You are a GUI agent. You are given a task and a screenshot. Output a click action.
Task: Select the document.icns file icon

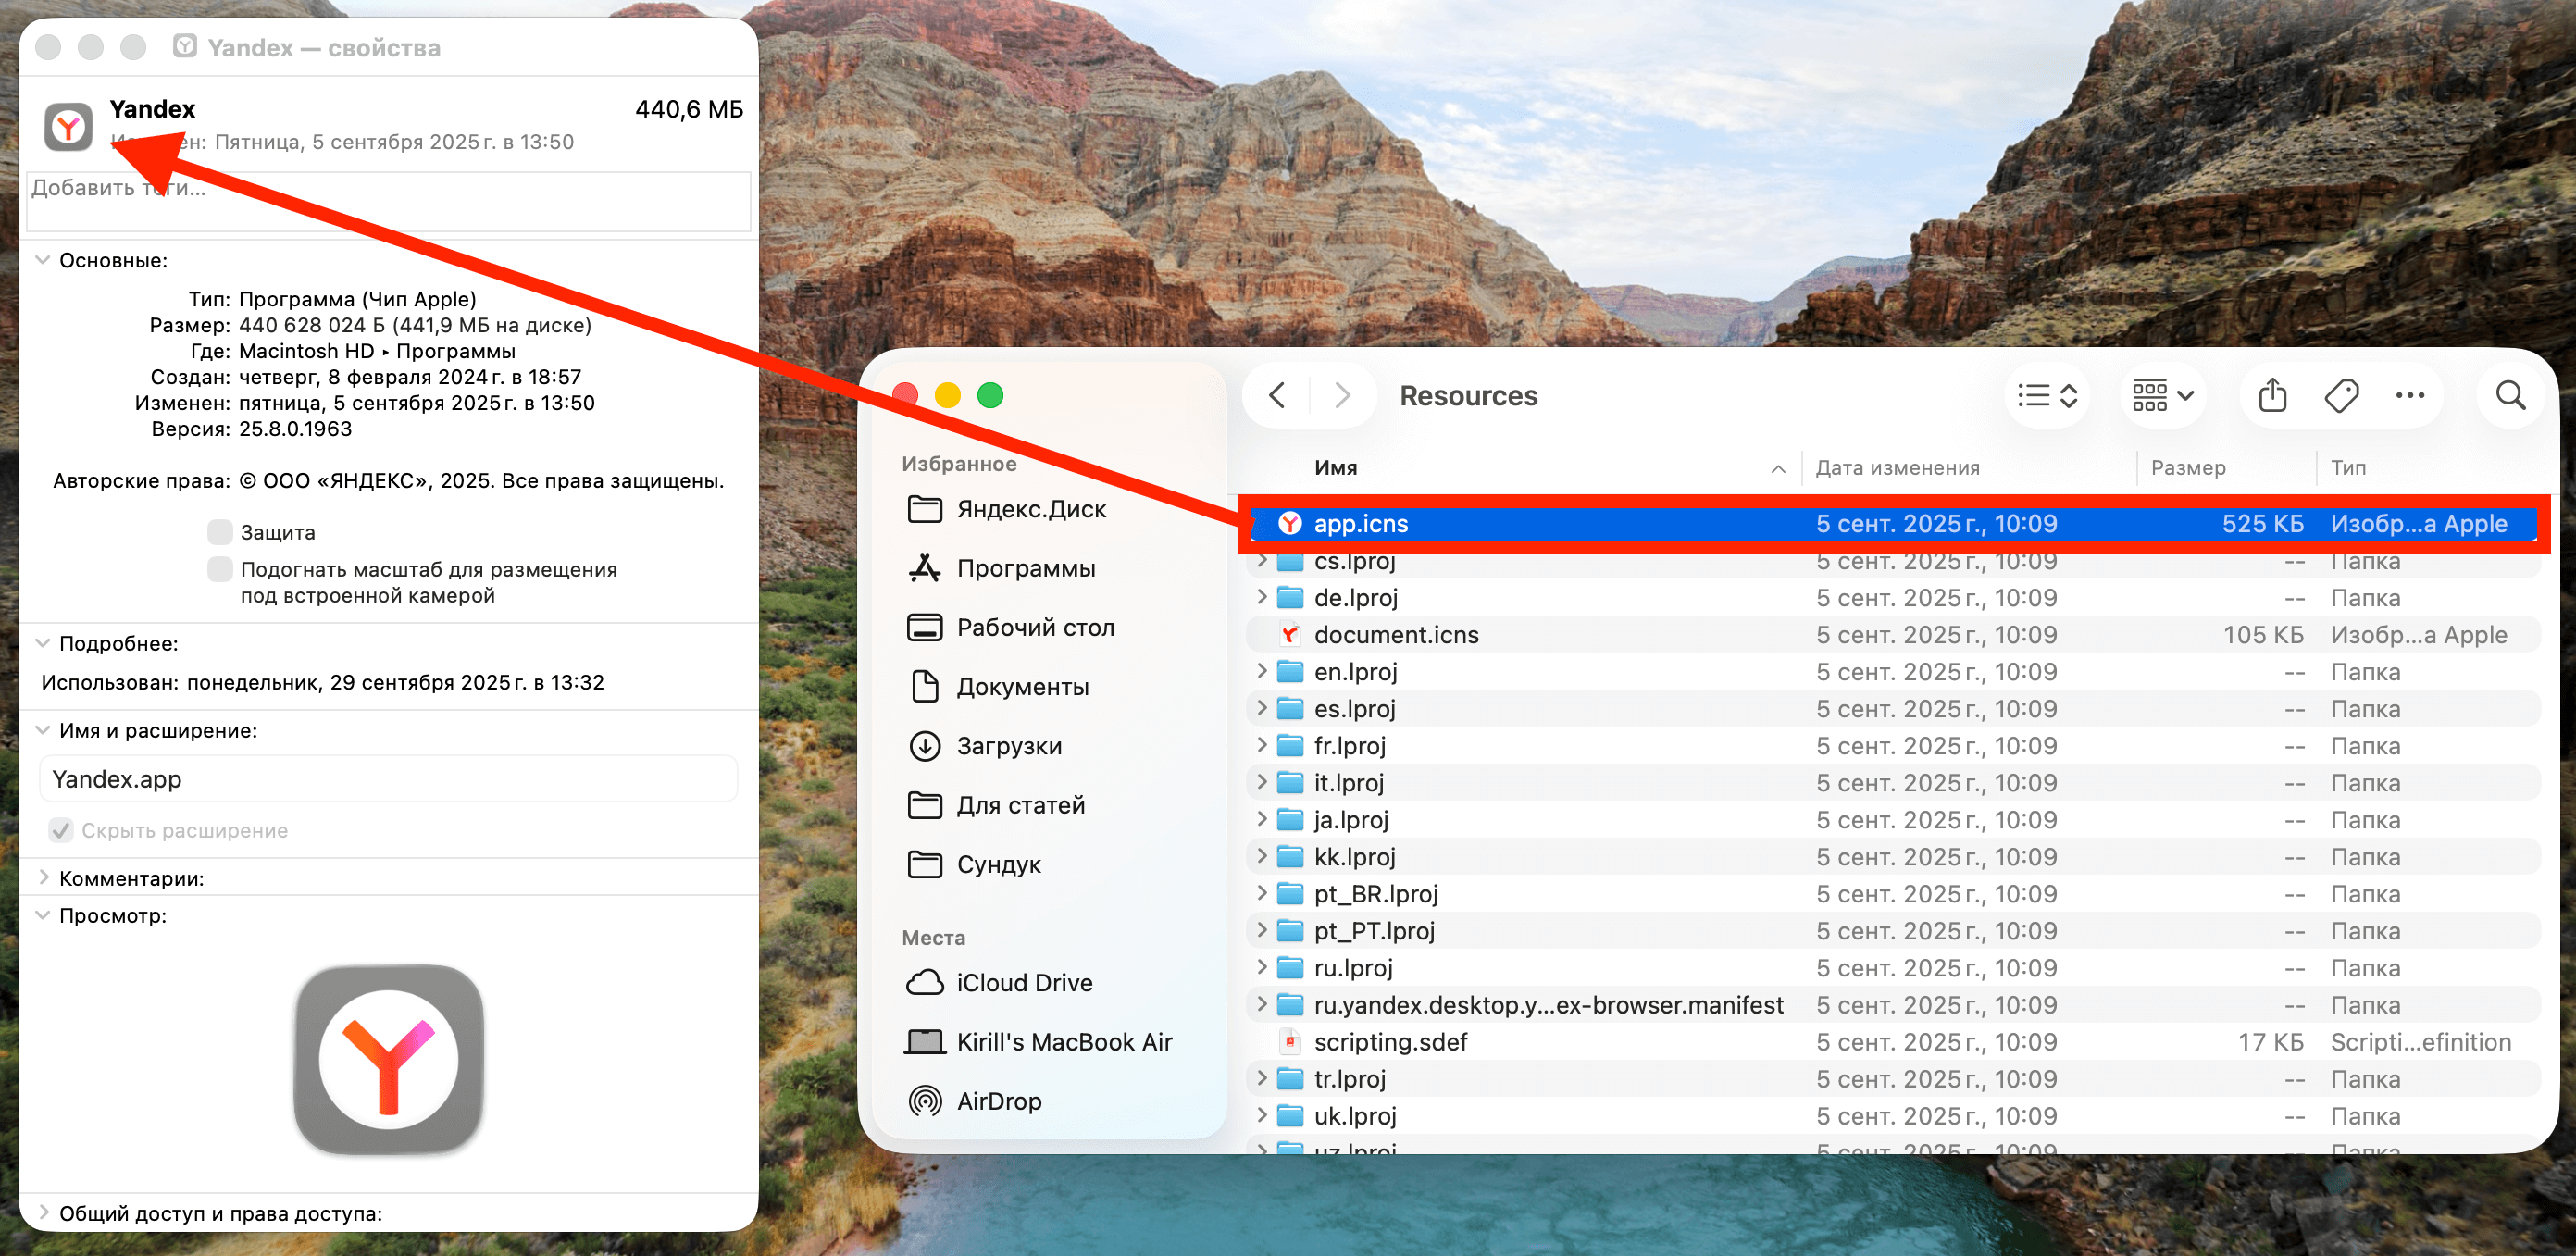tap(1290, 634)
